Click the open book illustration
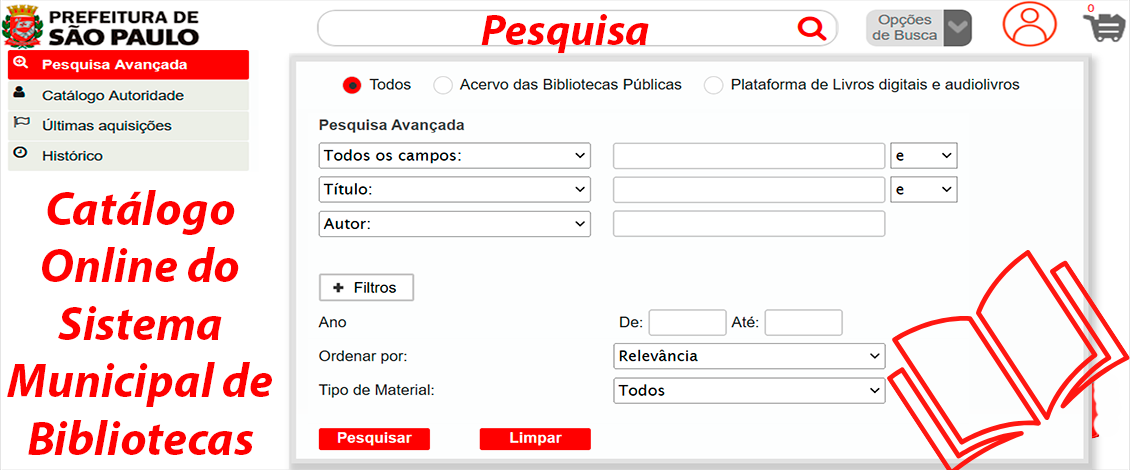This screenshot has height=470, width=1130. click(1007, 360)
